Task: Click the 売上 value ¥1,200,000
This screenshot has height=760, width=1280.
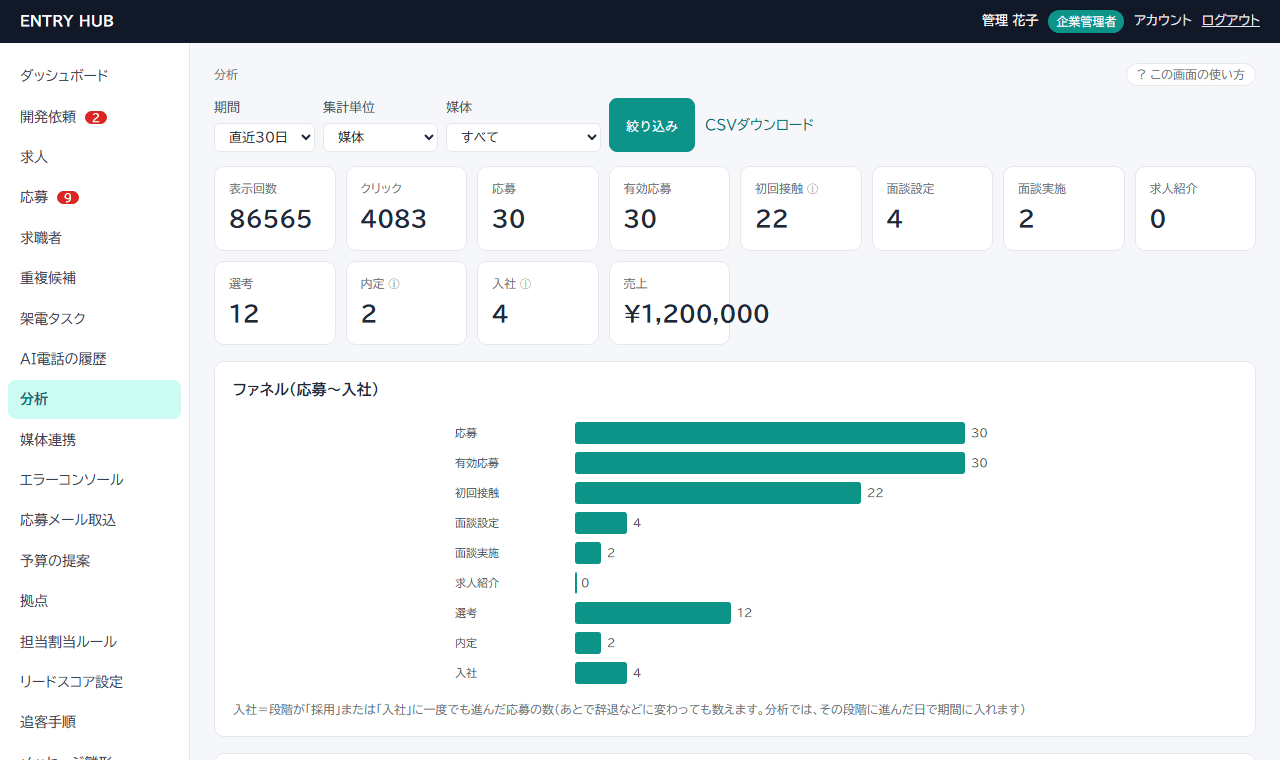Action: pyautogui.click(x=696, y=314)
